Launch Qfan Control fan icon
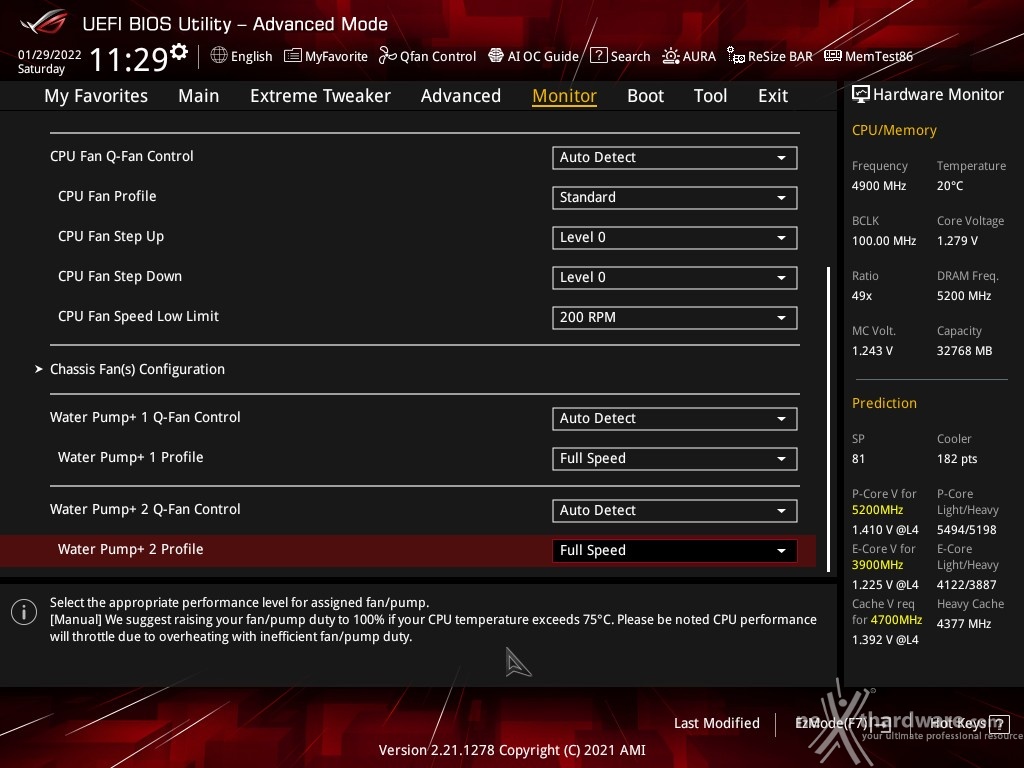Viewport: 1024px width, 768px height. tap(387, 56)
